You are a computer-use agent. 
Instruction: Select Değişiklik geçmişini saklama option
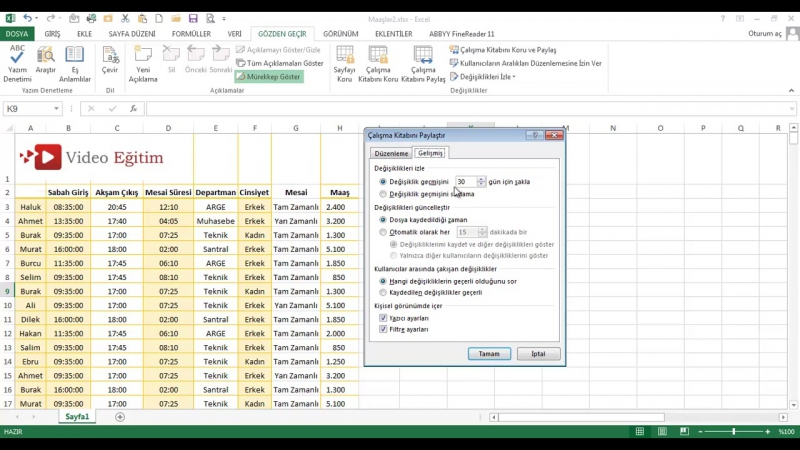click(383, 194)
